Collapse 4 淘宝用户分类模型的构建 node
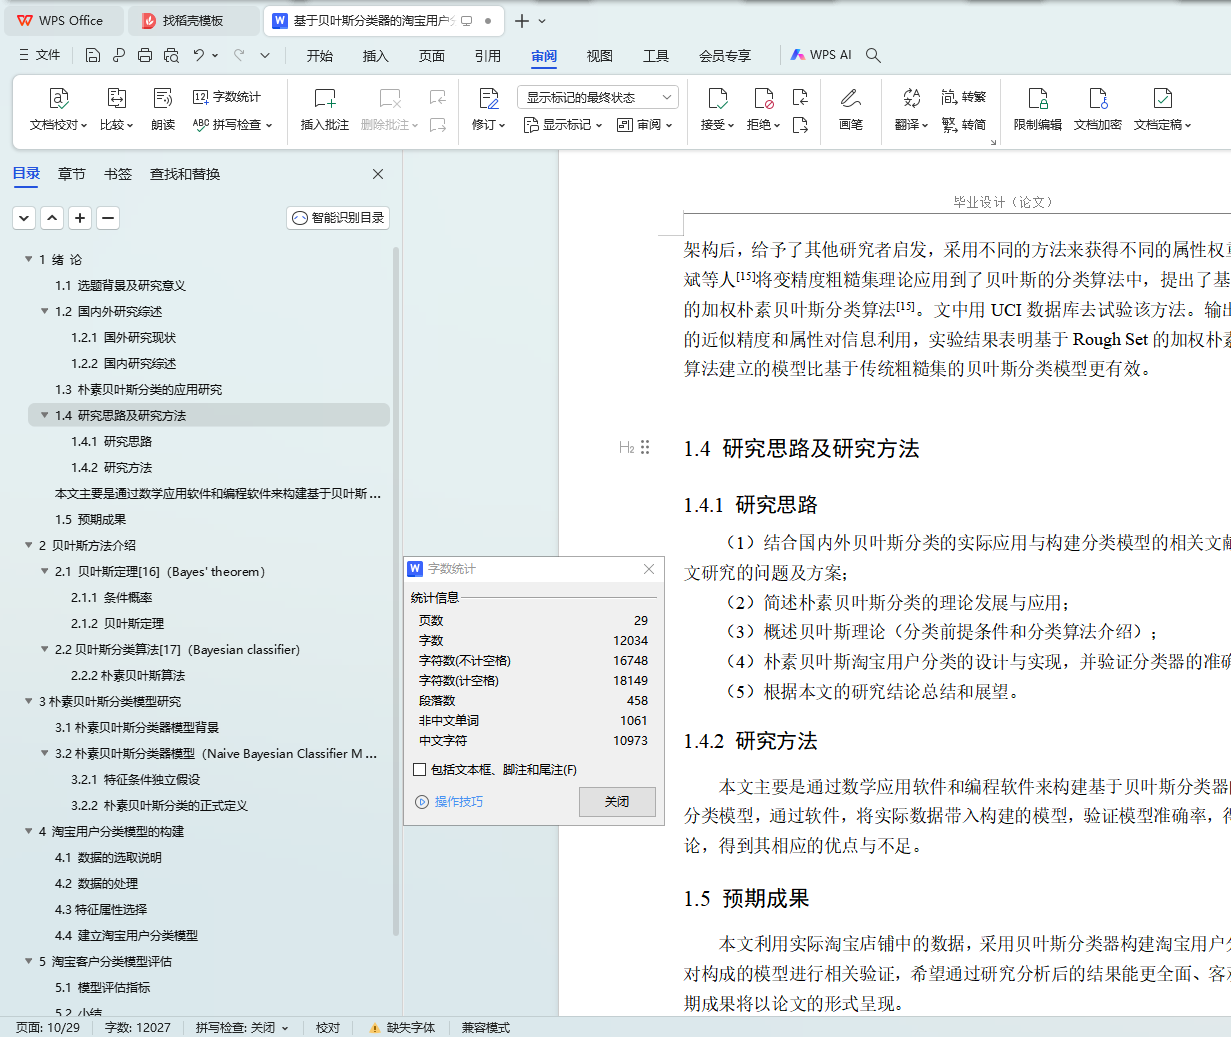This screenshot has width=1231, height=1037. (x=28, y=831)
